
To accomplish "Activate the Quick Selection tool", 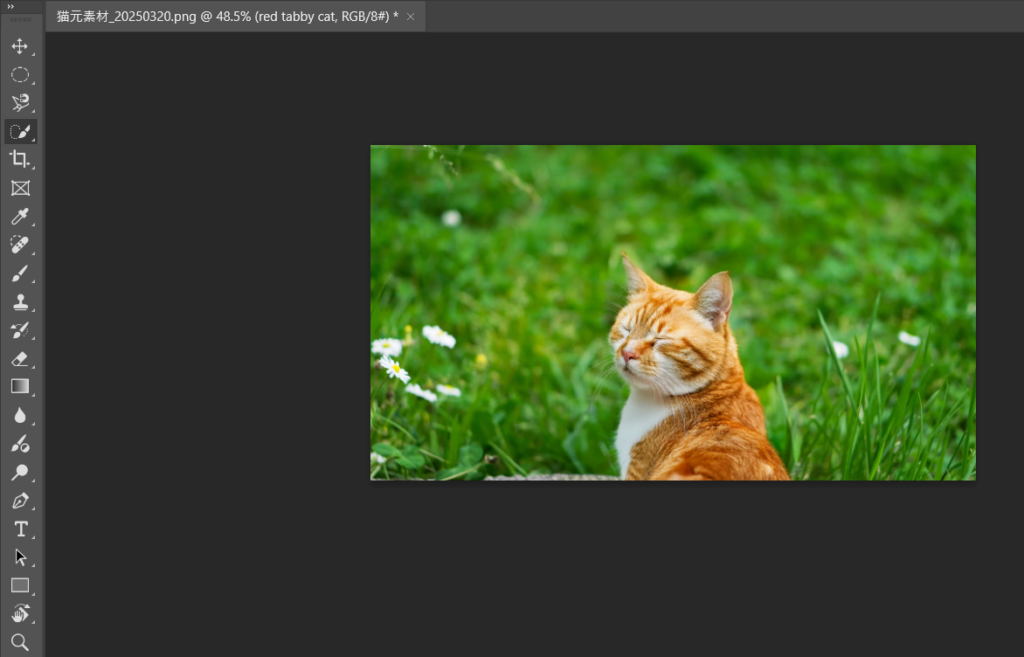I will click(20, 132).
